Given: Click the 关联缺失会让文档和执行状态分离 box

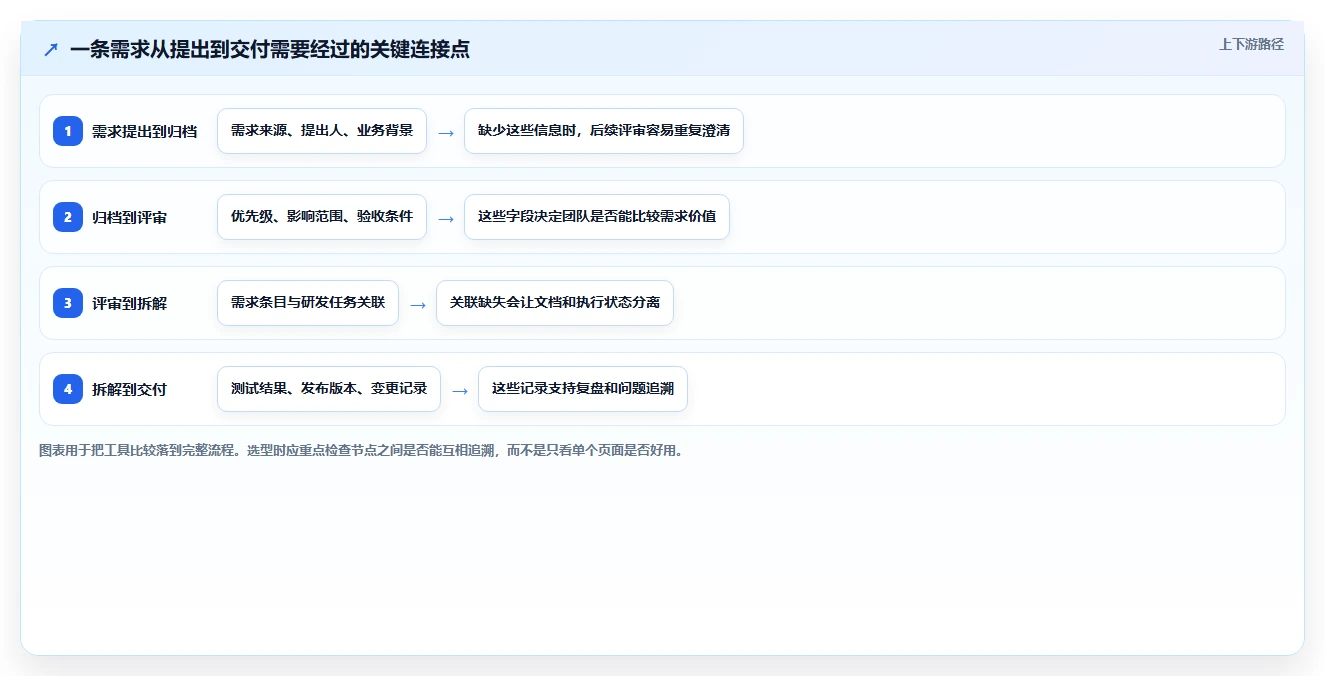Looking at the screenshot, I should point(555,303).
